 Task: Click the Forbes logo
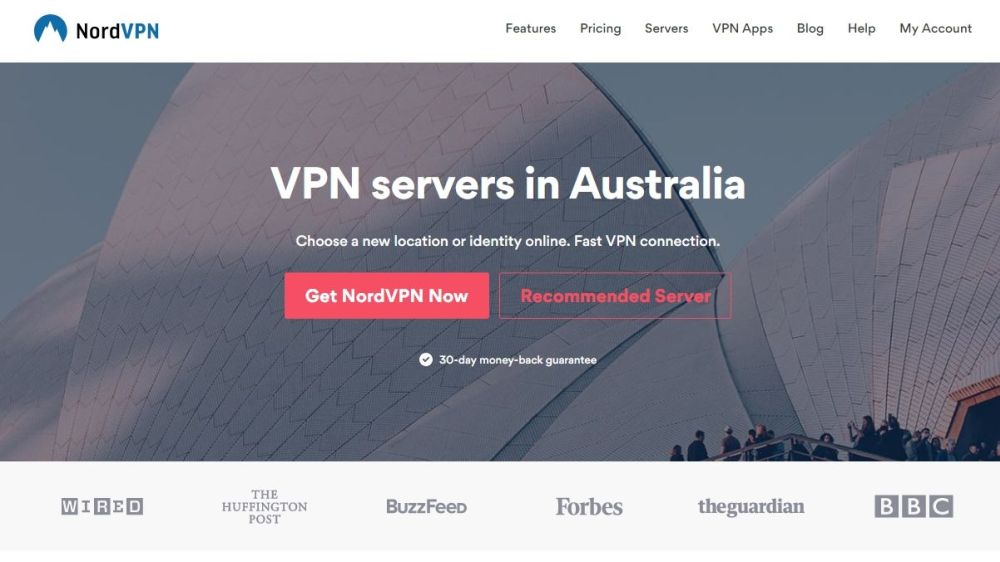point(589,507)
